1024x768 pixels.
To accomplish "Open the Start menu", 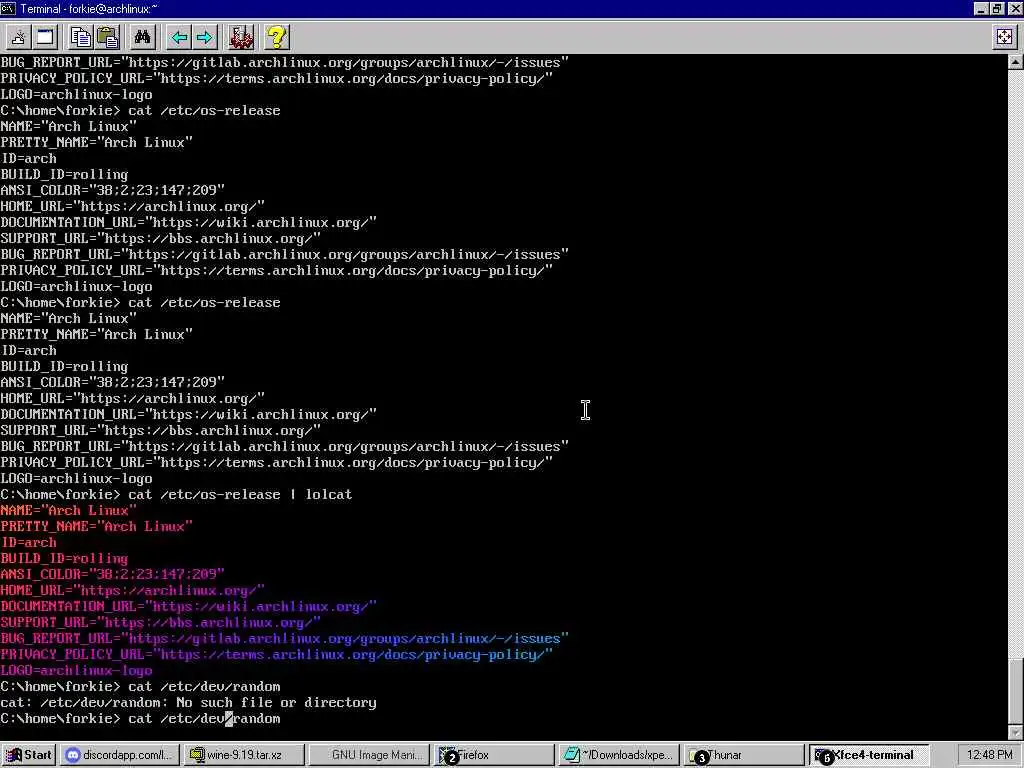I will click(29, 755).
